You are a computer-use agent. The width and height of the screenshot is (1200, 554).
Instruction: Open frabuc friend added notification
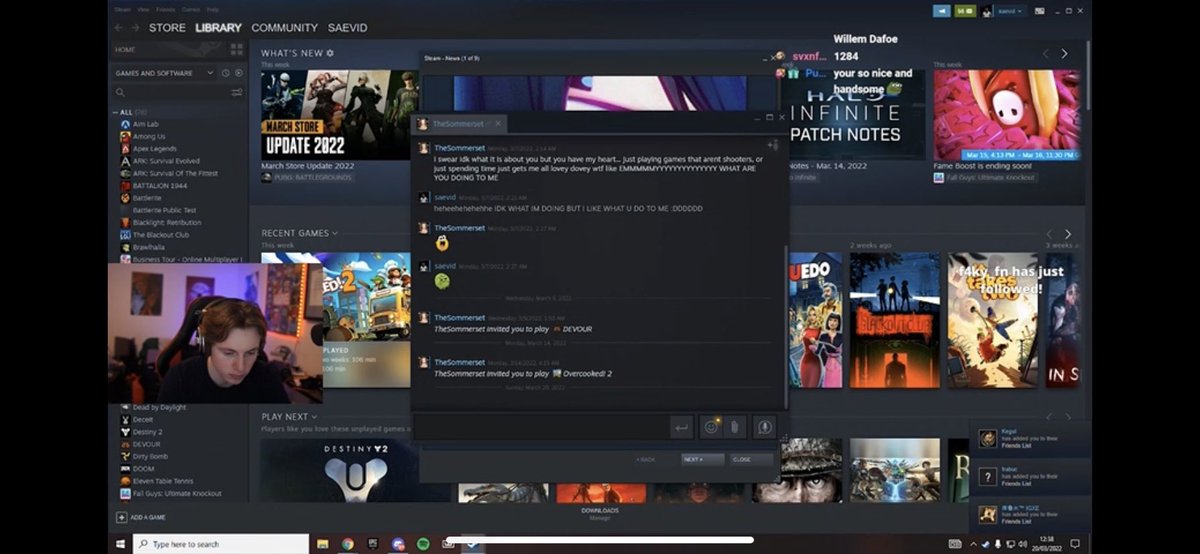coord(1028,476)
